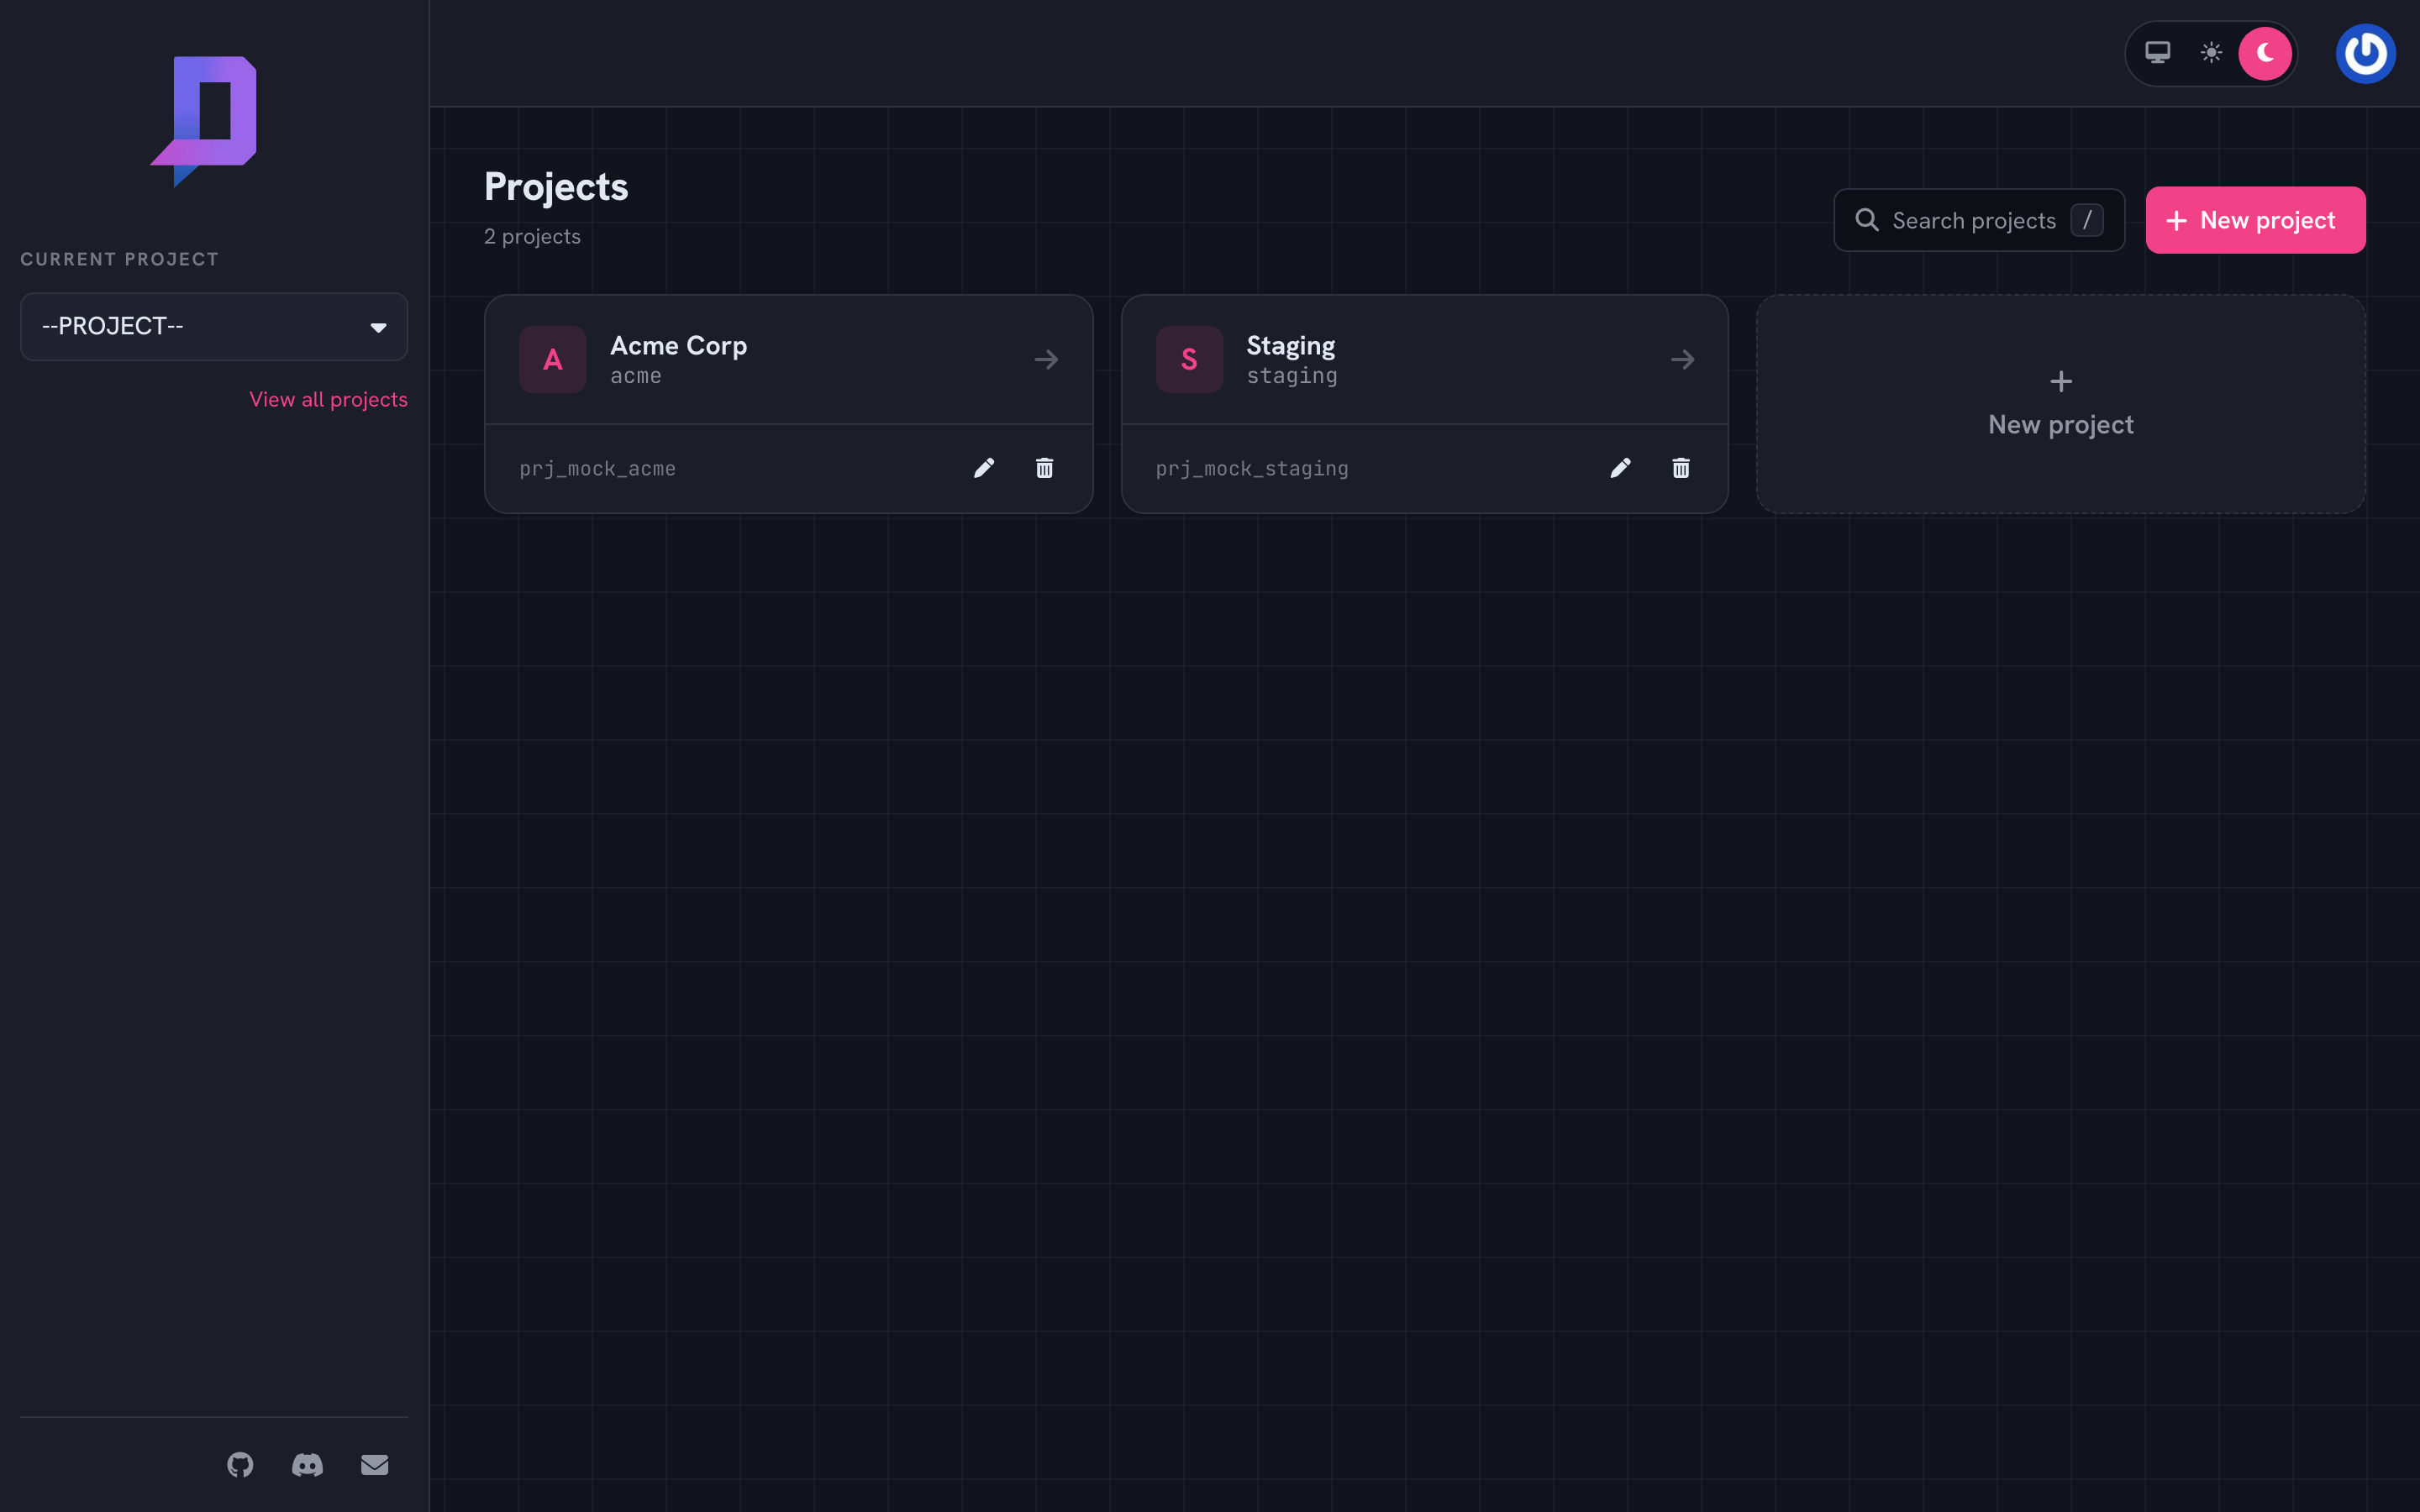Open the Acme Corp project arrow

(x=1046, y=359)
